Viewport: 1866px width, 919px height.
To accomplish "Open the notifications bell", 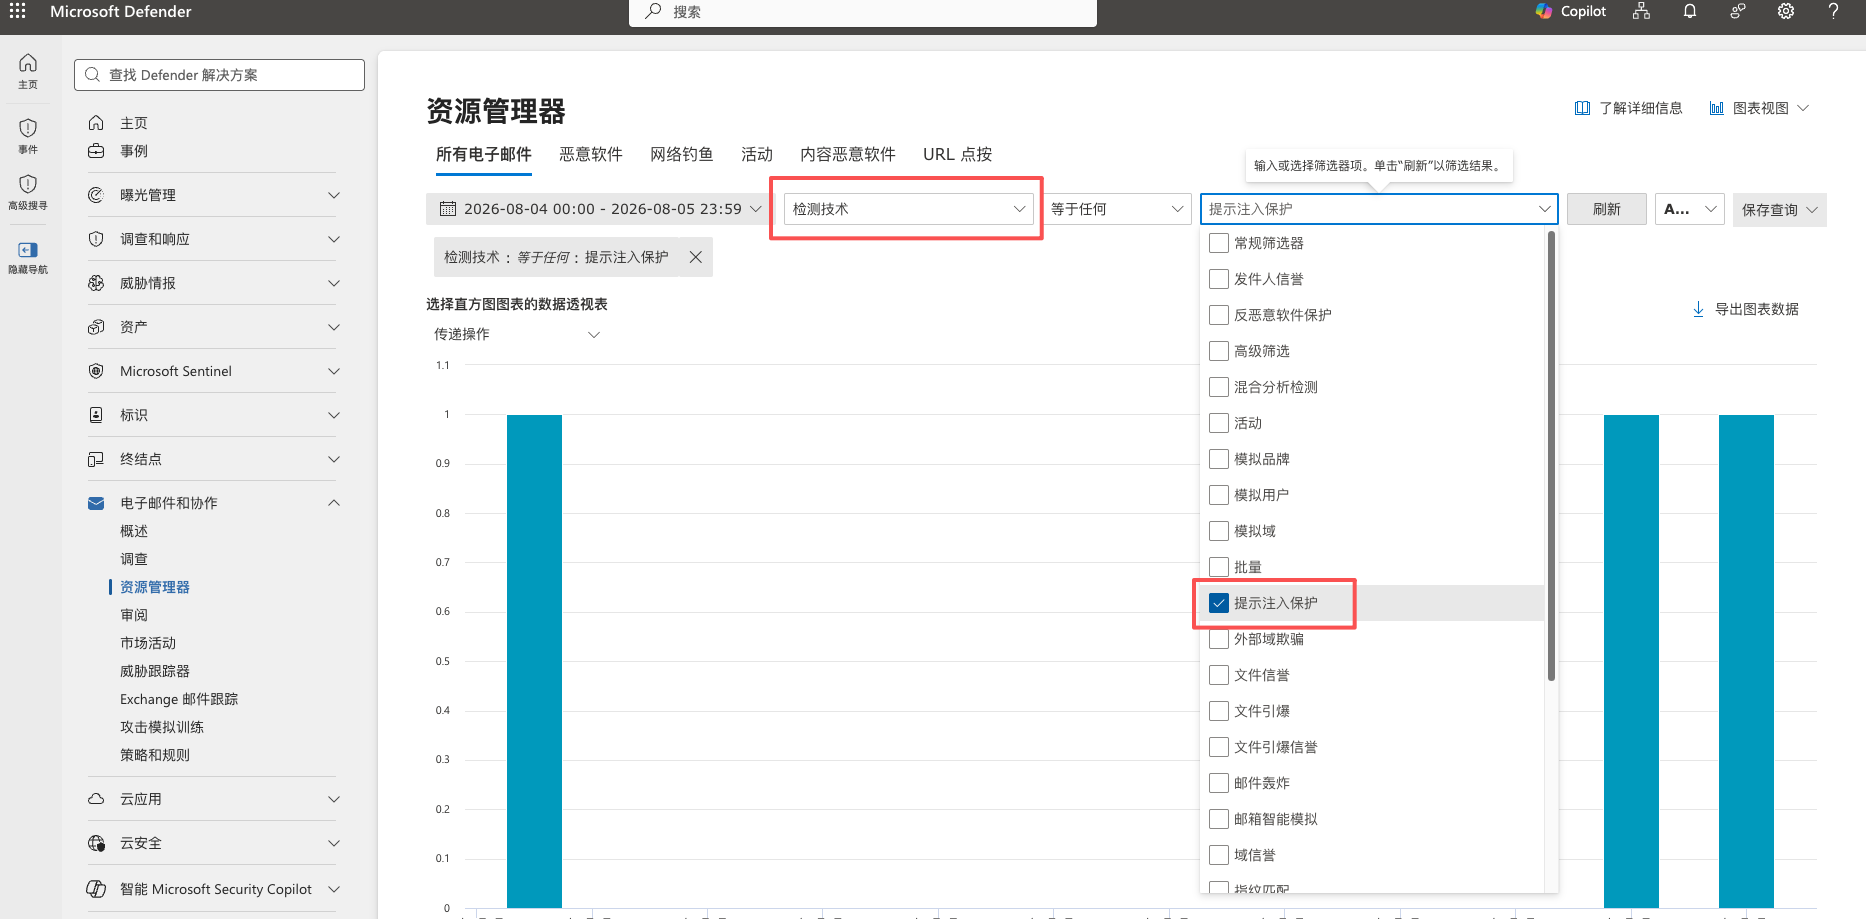I will point(1690,11).
